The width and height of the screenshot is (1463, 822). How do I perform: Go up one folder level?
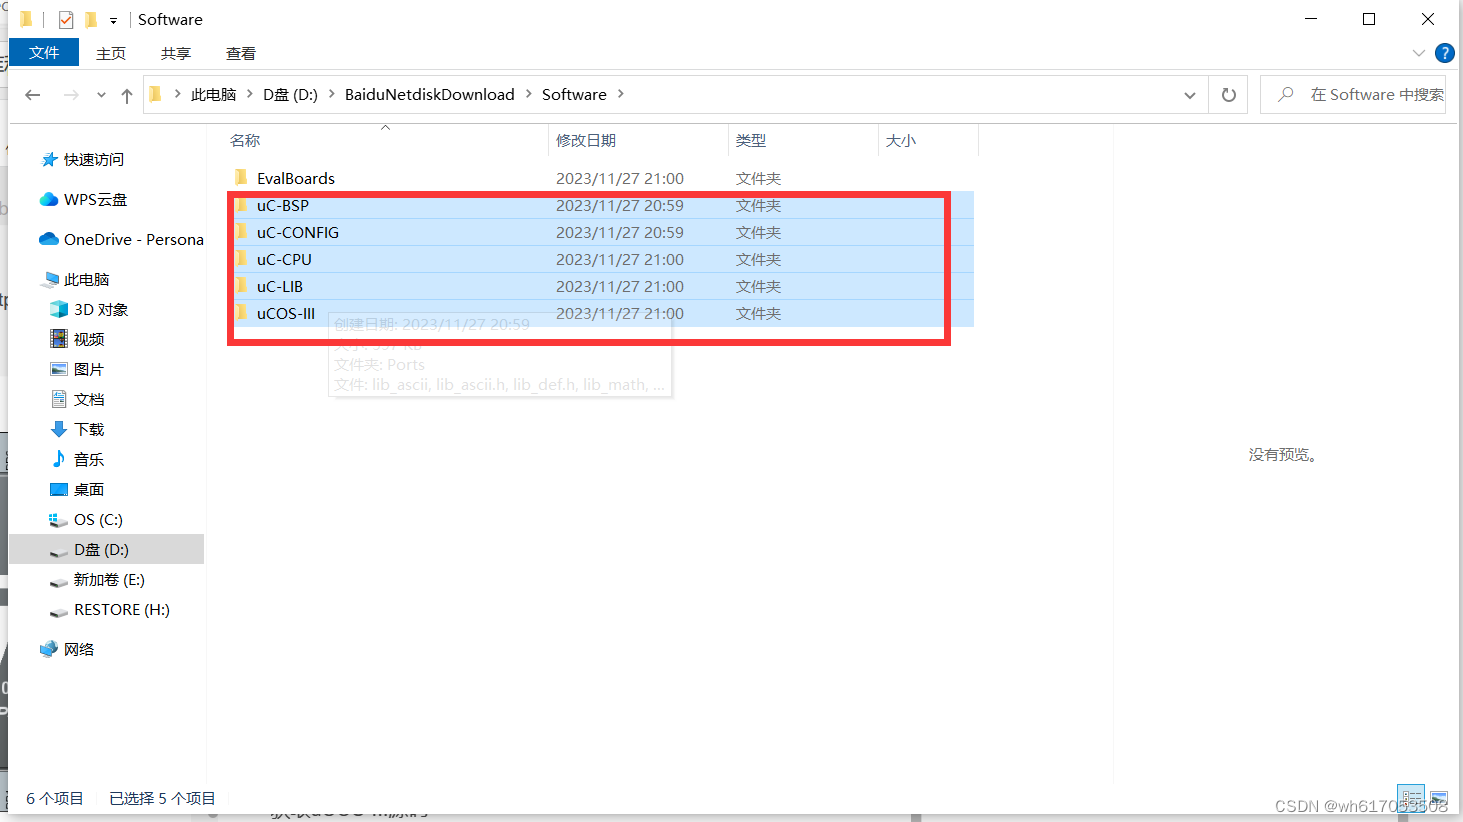[127, 95]
